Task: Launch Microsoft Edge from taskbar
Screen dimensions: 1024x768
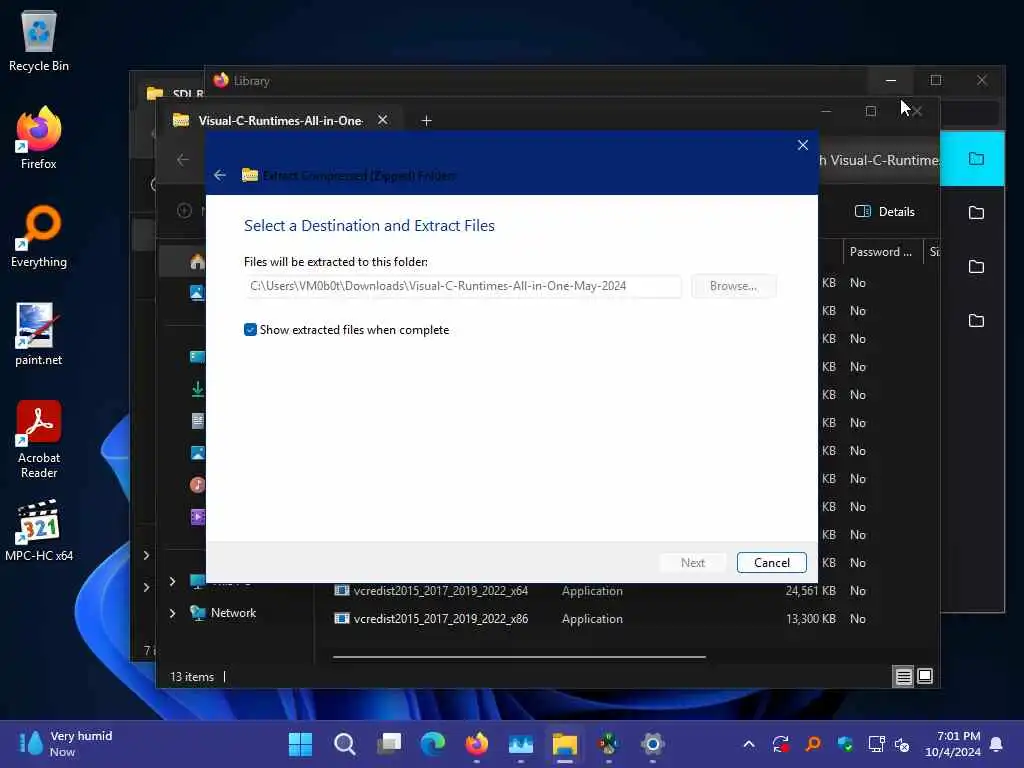Action: [x=433, y=744]
